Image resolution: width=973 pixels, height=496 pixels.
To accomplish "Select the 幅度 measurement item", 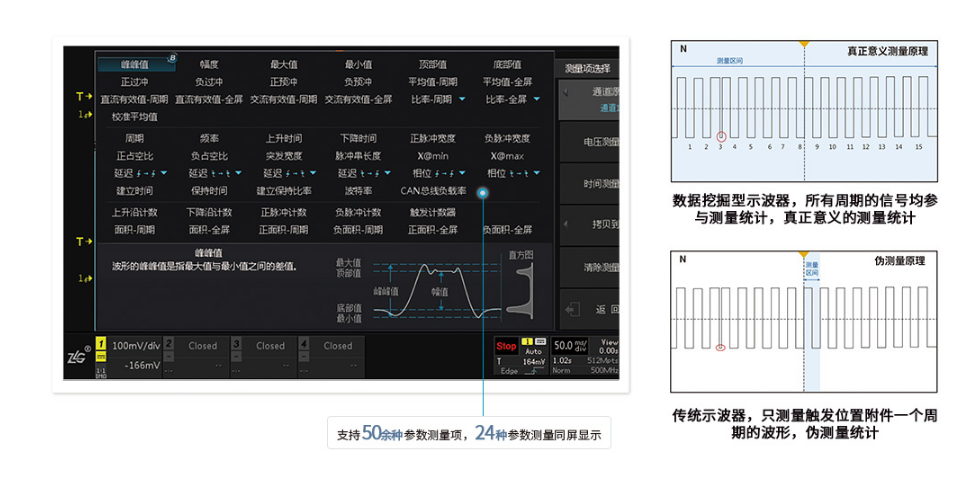I will (209, 65).
